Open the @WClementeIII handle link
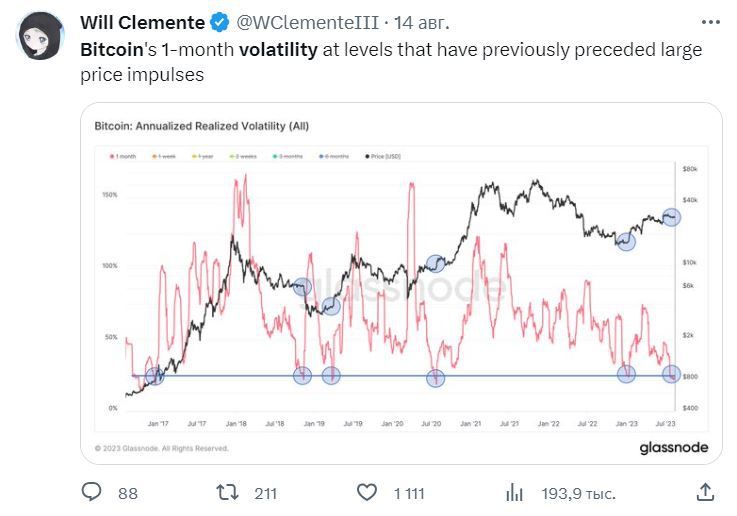Screen dimensions: 737x516 pyautogui.click(x=307, y=23)
